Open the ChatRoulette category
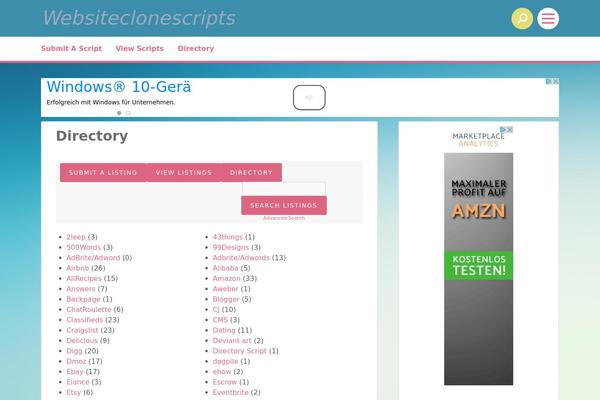This screenshot has width=600, height=400. (89, 310)
